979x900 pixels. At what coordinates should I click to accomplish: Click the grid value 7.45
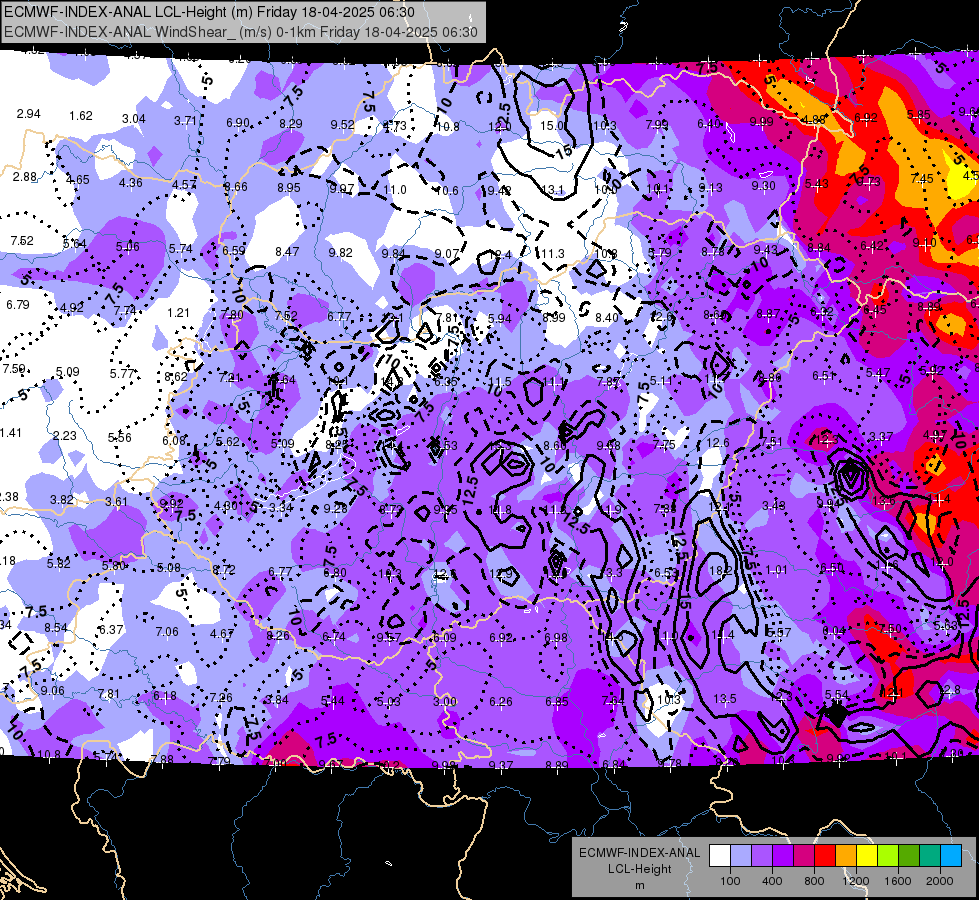point(922,179)
